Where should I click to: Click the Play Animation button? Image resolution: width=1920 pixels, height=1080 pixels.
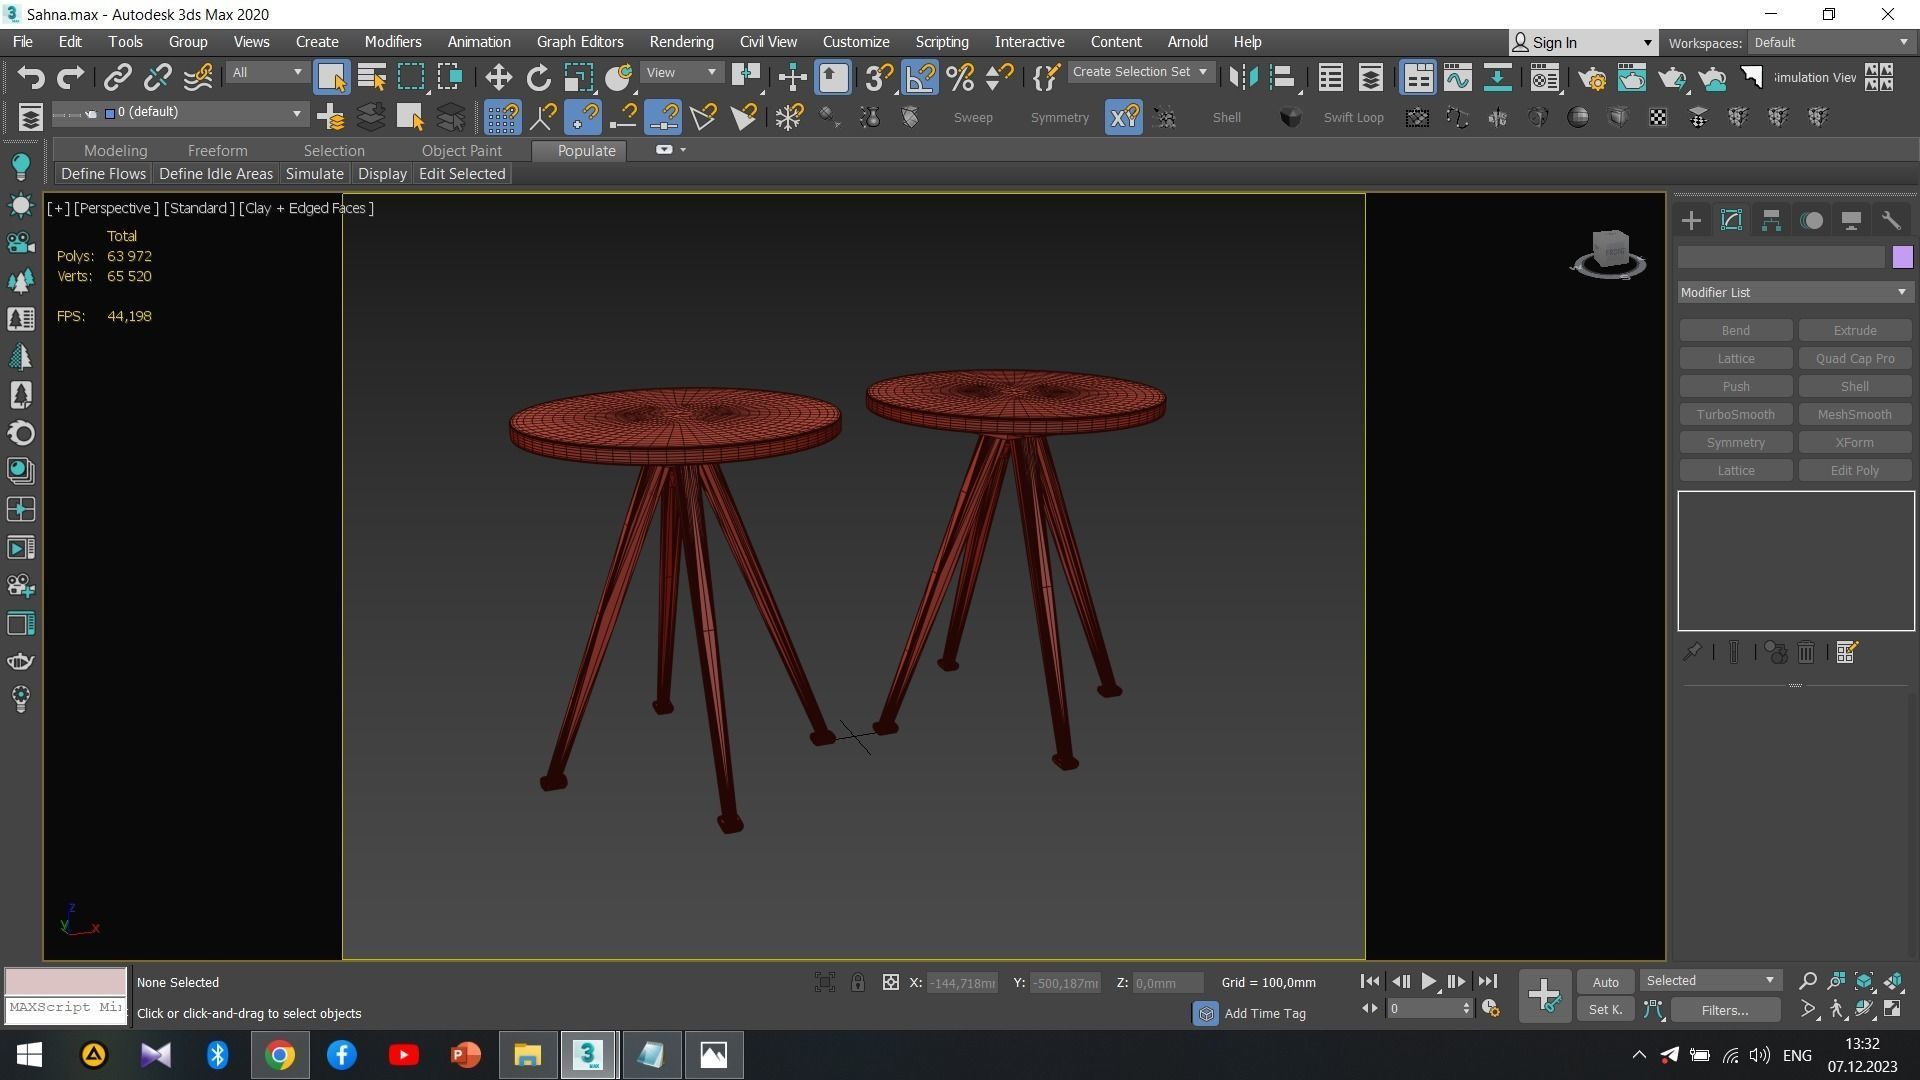(x=1429, y=982)
